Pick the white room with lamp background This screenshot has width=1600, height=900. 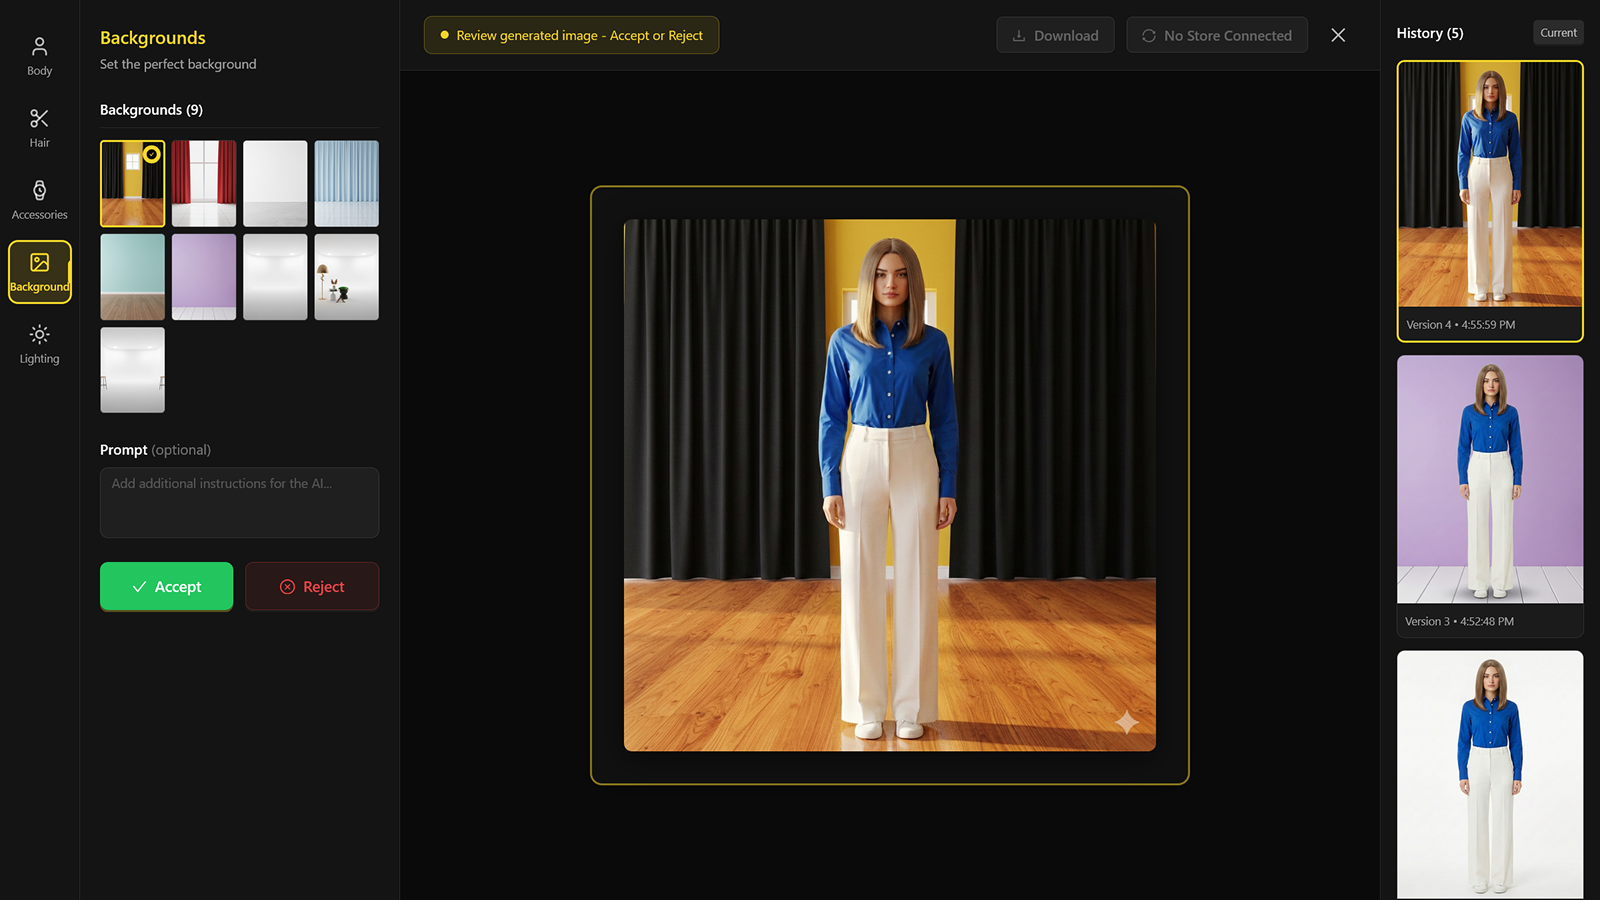[x=346, y=277]
